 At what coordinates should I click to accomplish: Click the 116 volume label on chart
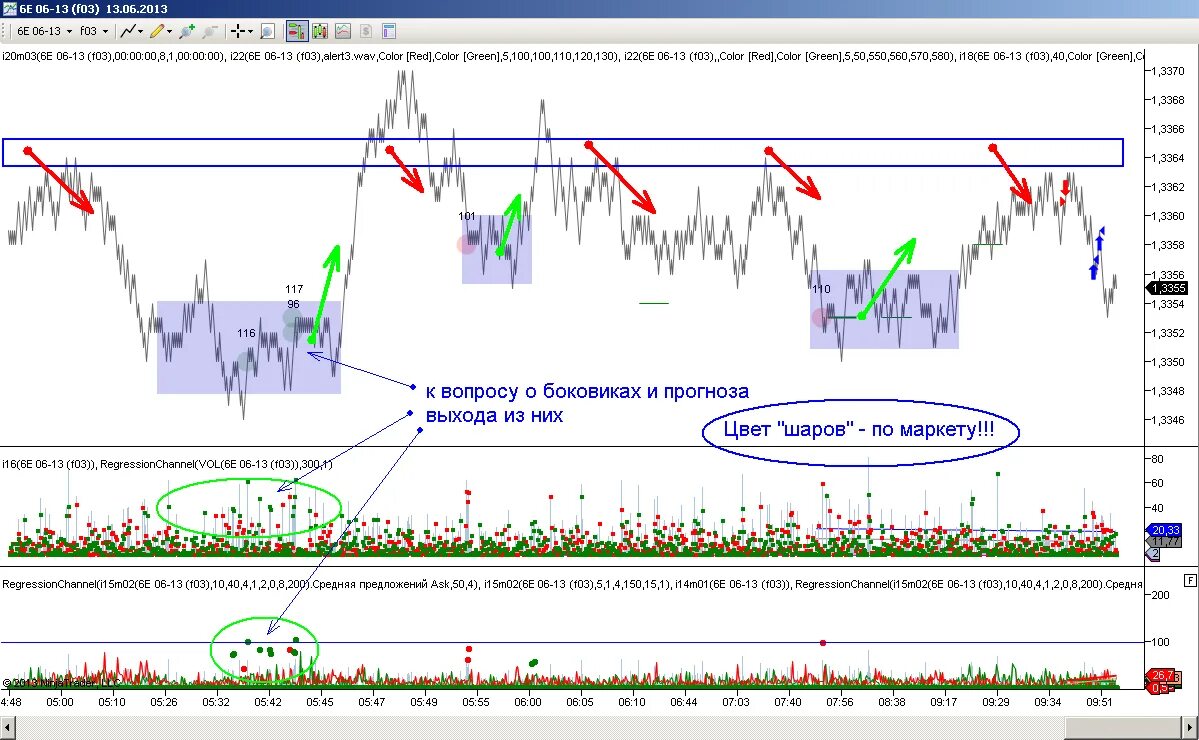click(246, 333)
